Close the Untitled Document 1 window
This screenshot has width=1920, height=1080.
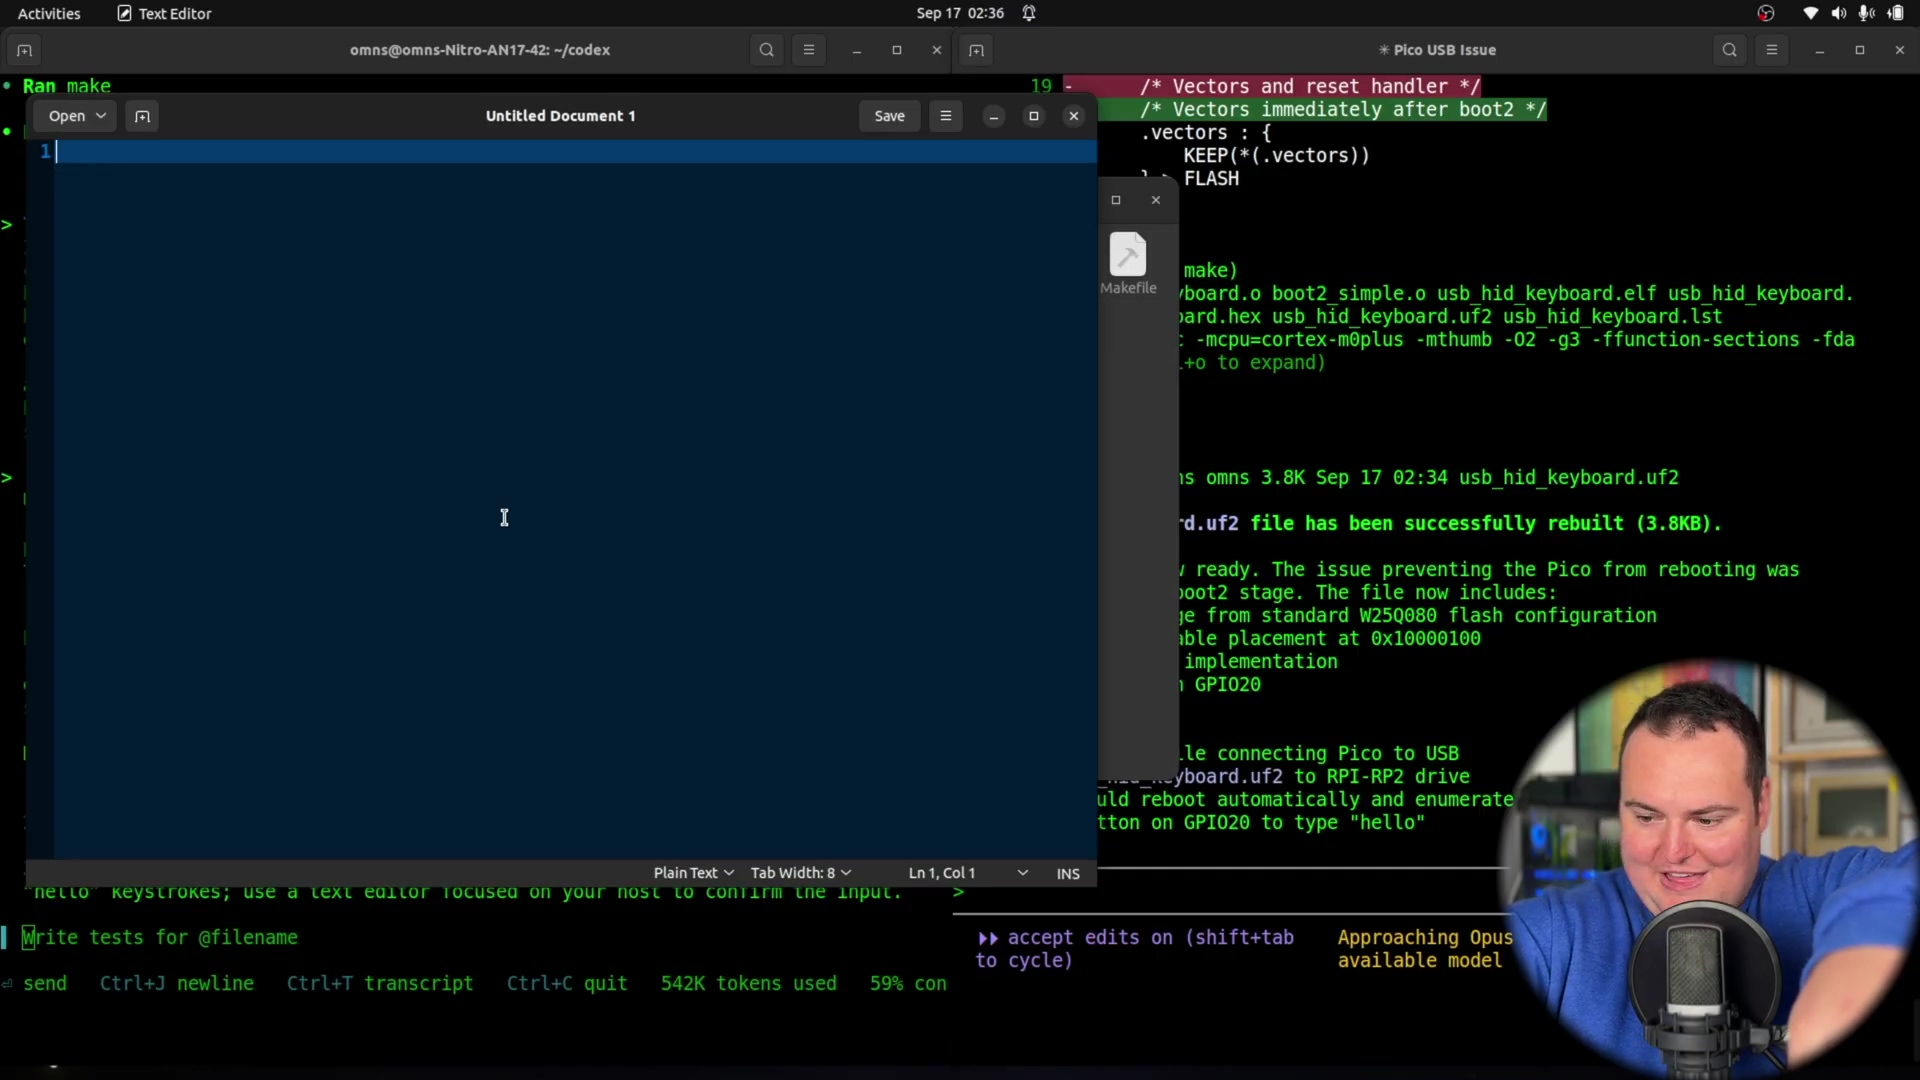coord(1074,116)
